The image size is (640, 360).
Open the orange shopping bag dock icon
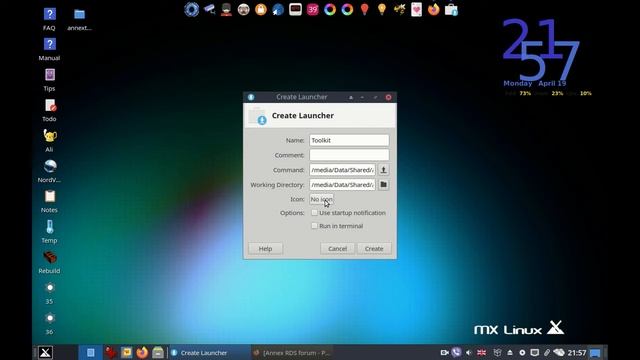[261, 9]
